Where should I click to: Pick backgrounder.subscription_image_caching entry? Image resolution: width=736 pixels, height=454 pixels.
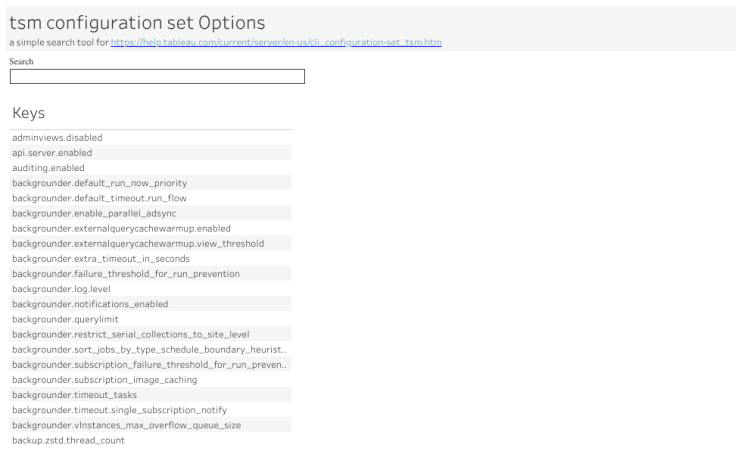[104, 380]
